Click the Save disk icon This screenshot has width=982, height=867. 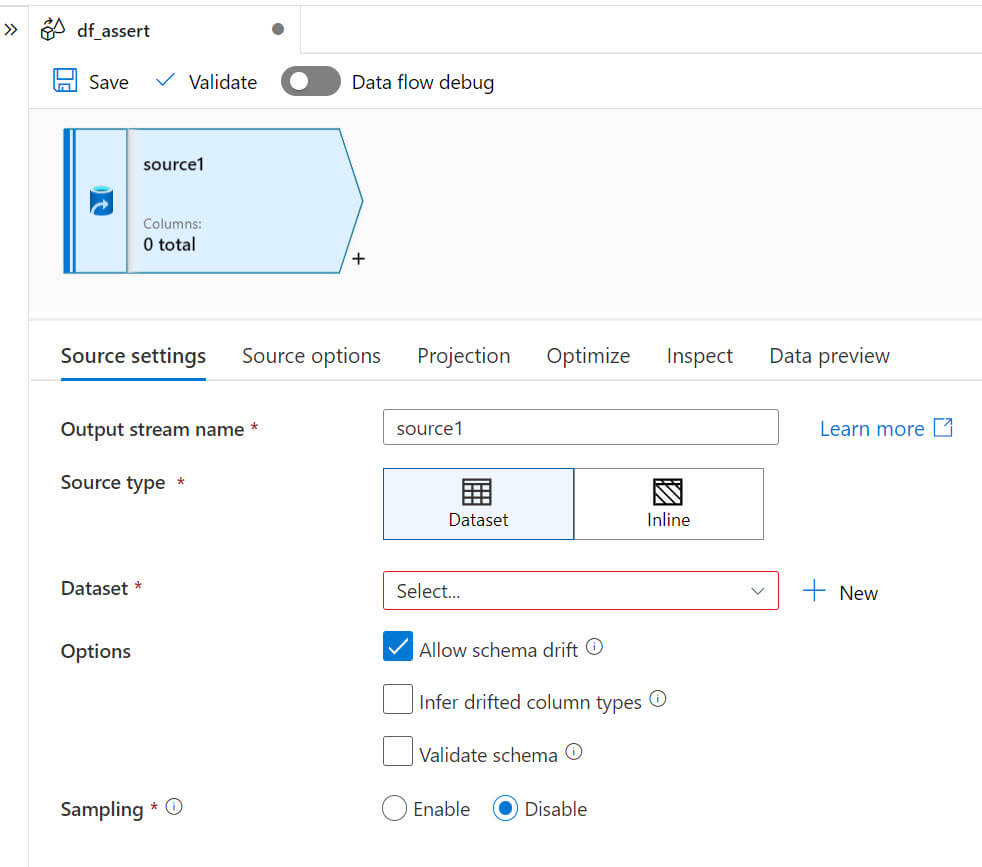tap(65, 82)
